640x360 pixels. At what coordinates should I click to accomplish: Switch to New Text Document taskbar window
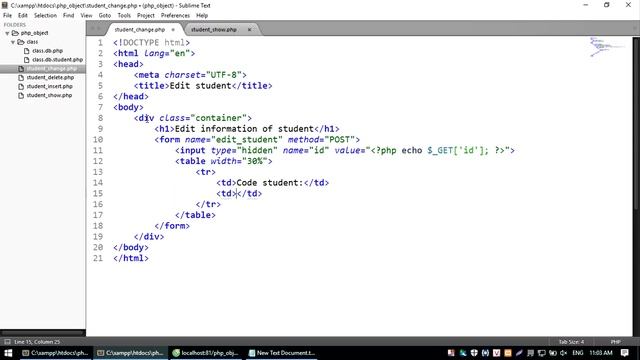point(282,353)
